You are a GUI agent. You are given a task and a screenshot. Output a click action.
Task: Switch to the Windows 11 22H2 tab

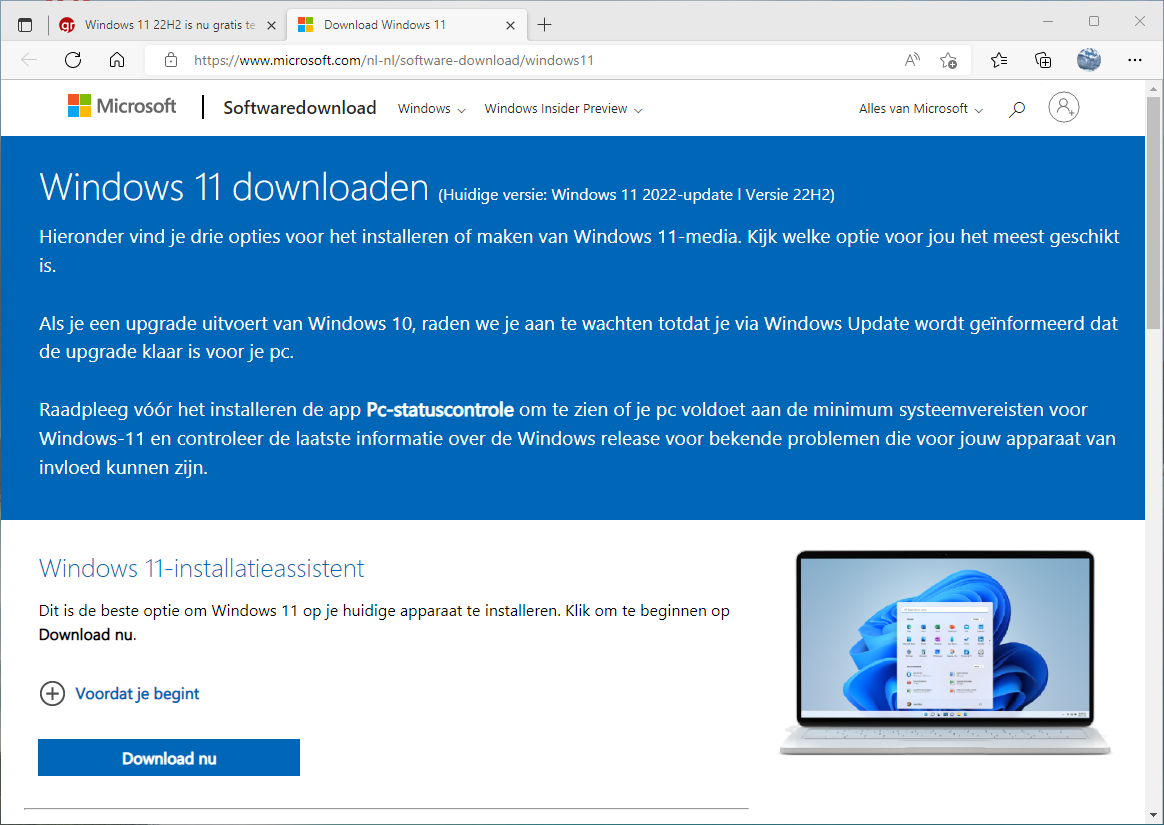(x=160, y=24)
